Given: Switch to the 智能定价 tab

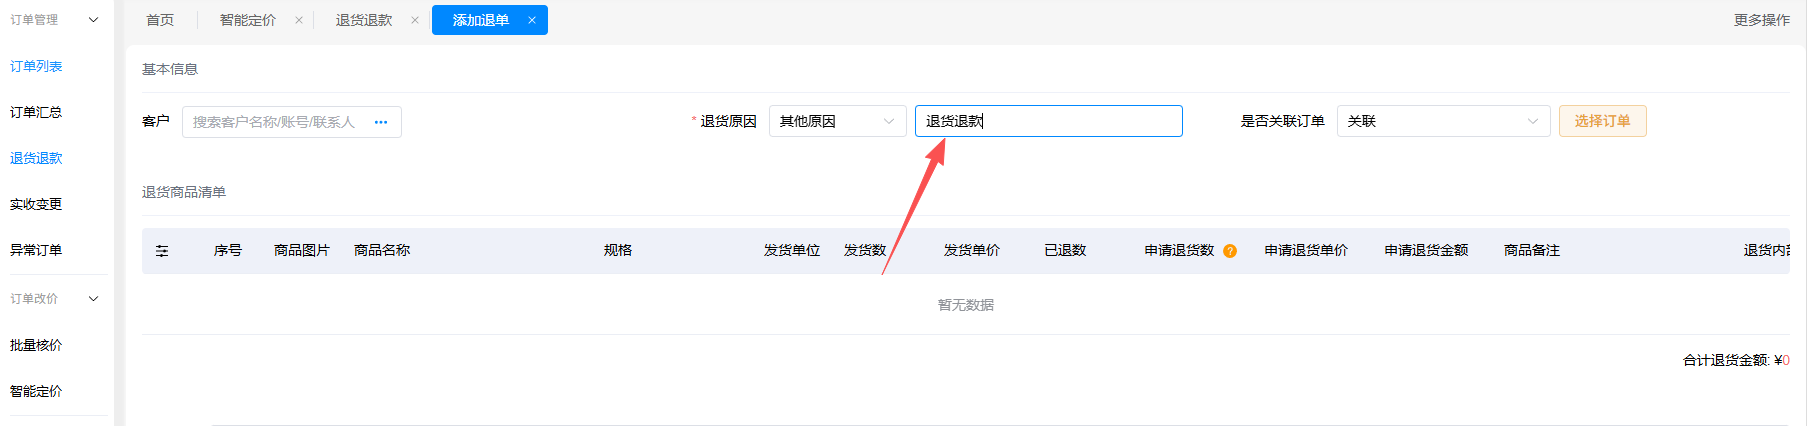Looking at the screenshot, I should pos(247,20).
